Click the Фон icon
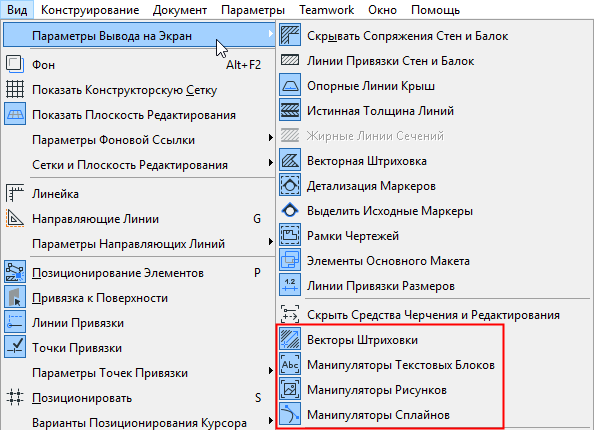594x430 pixels. [x=15, y=64]
